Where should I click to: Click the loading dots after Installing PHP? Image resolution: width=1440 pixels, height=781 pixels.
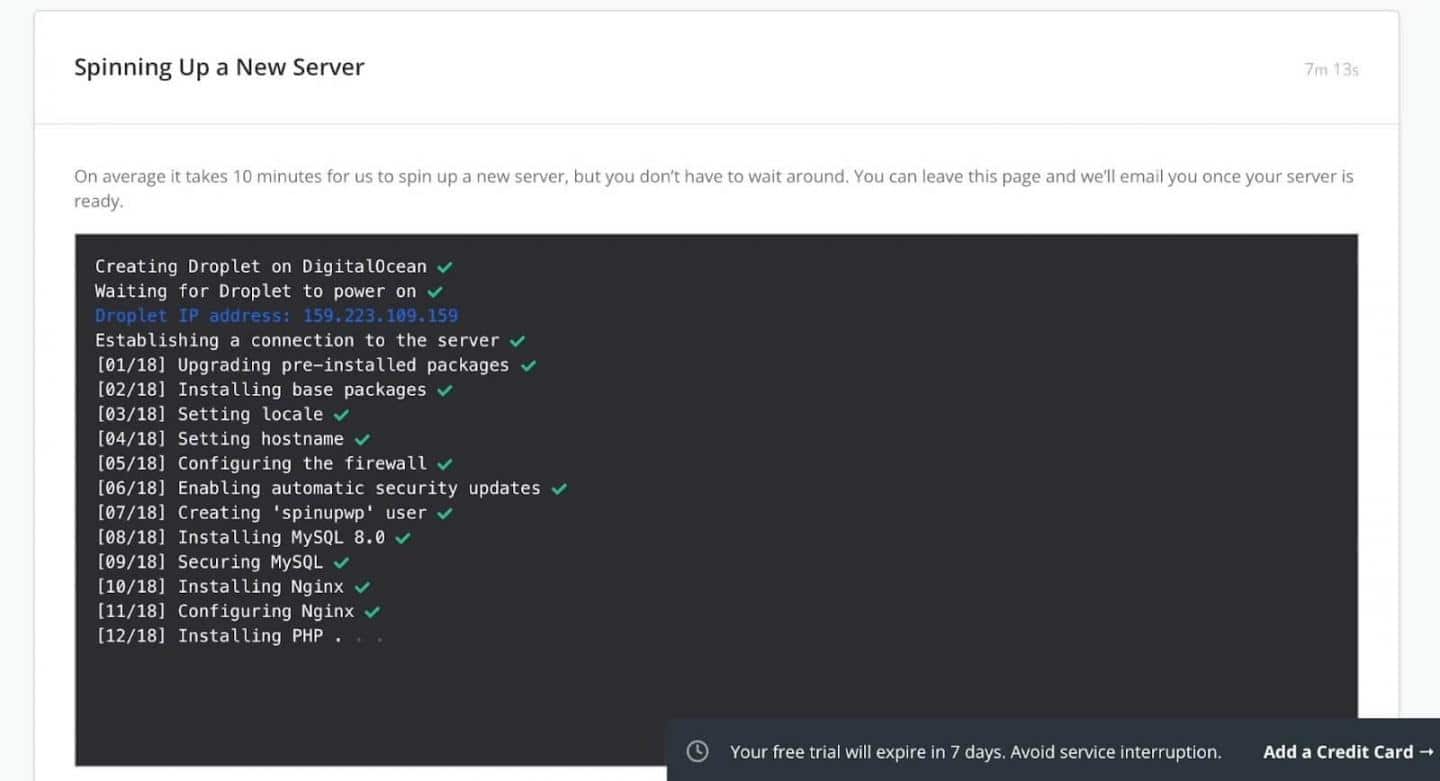(359, 637)
